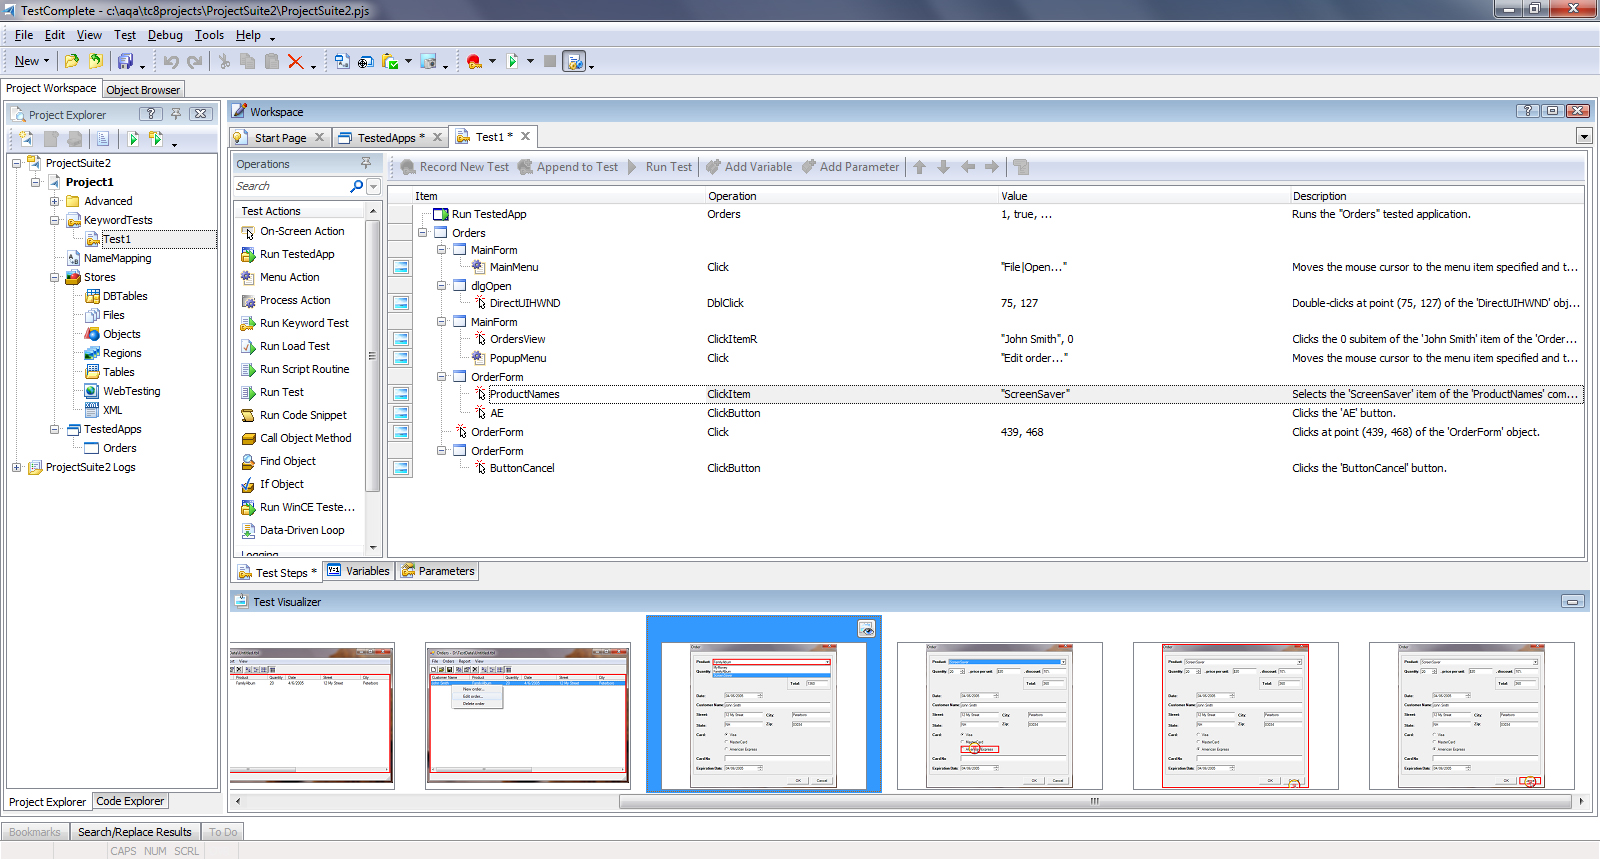Click the green Run icon in Project Explorer toolbar

pyautogui.click(x=133, y=139)
